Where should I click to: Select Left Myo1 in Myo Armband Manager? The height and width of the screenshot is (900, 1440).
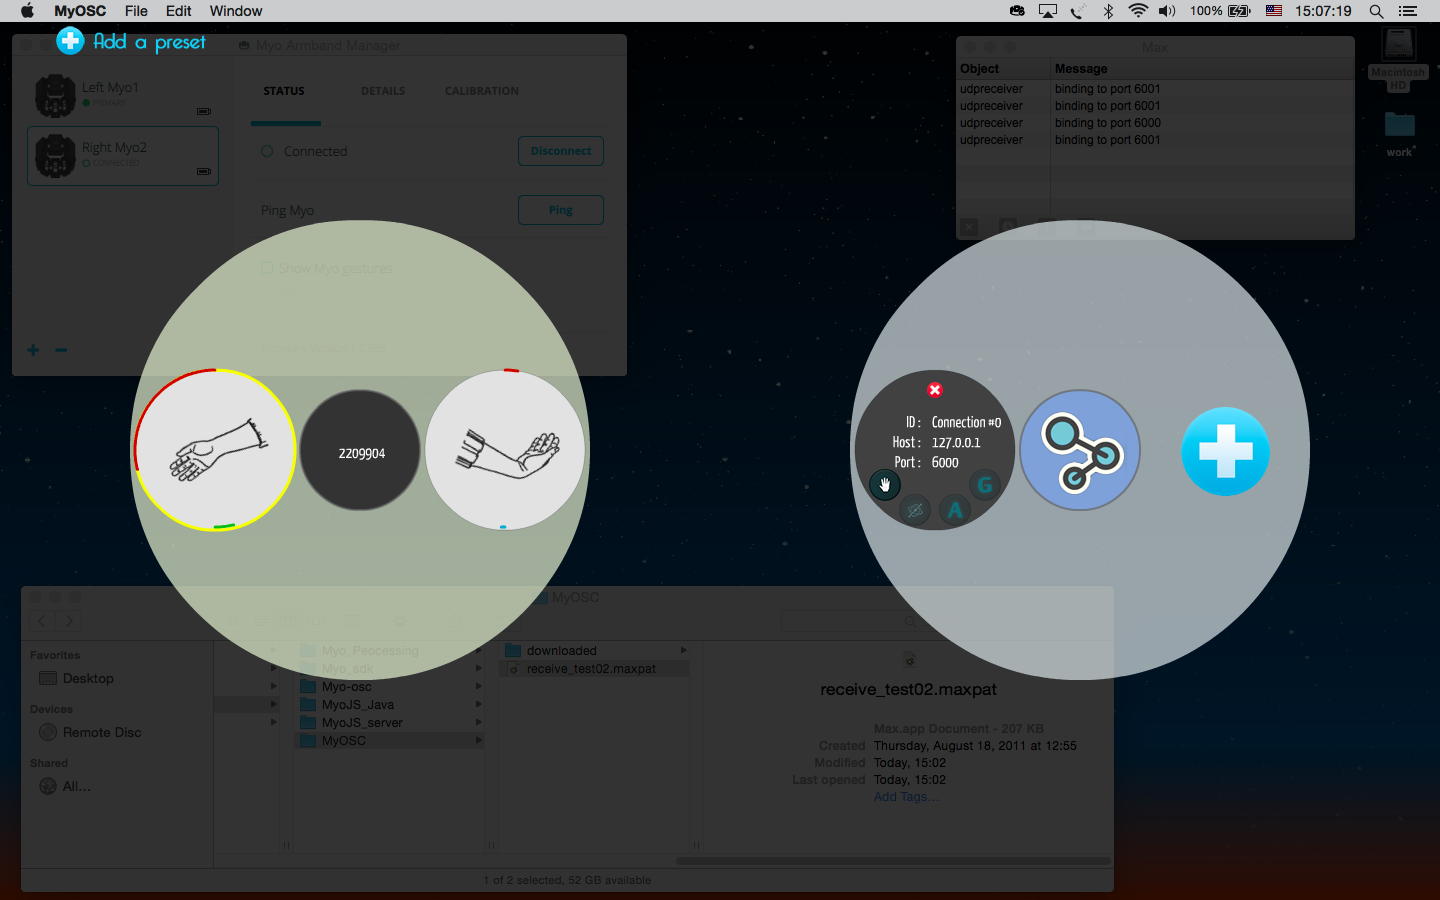(x=123, y=96)
